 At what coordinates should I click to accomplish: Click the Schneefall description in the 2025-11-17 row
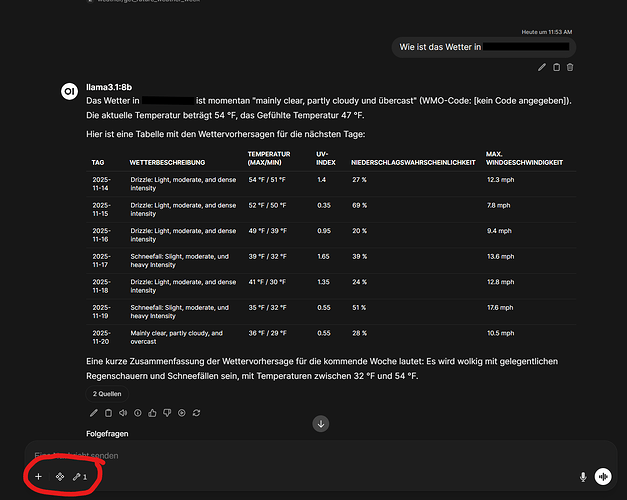pos(180,260)
